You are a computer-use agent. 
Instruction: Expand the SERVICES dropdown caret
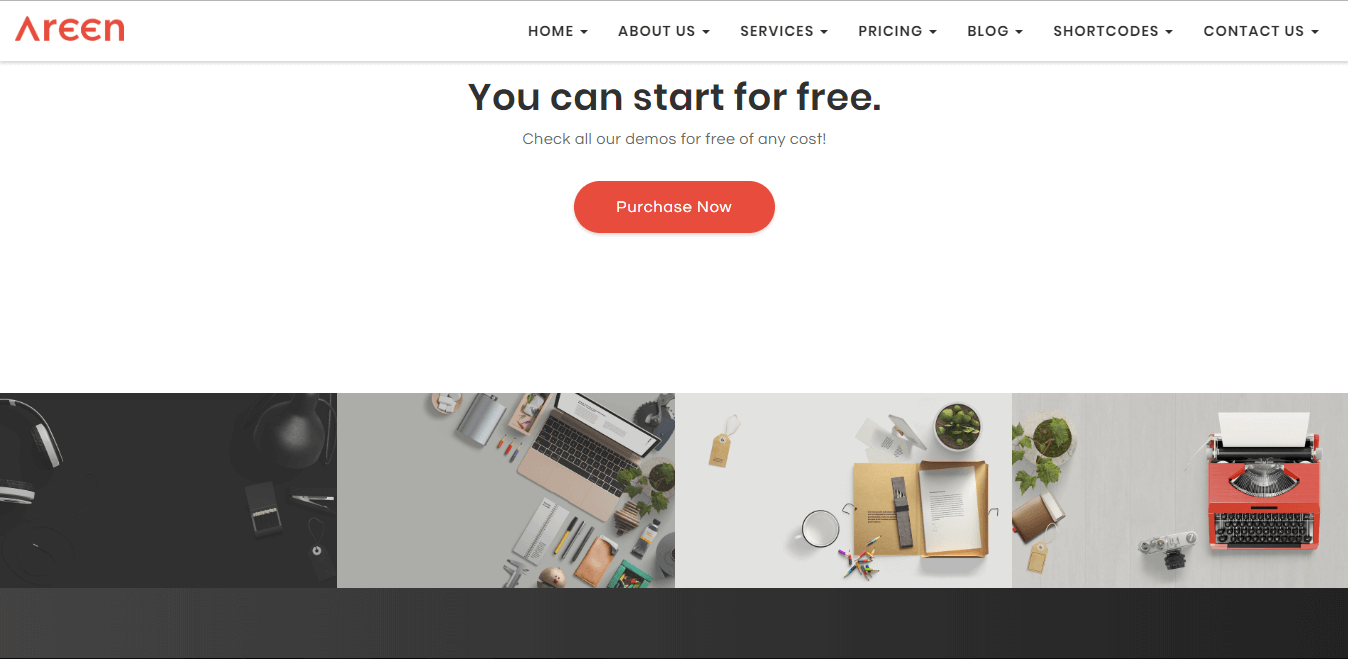point(824,32)
